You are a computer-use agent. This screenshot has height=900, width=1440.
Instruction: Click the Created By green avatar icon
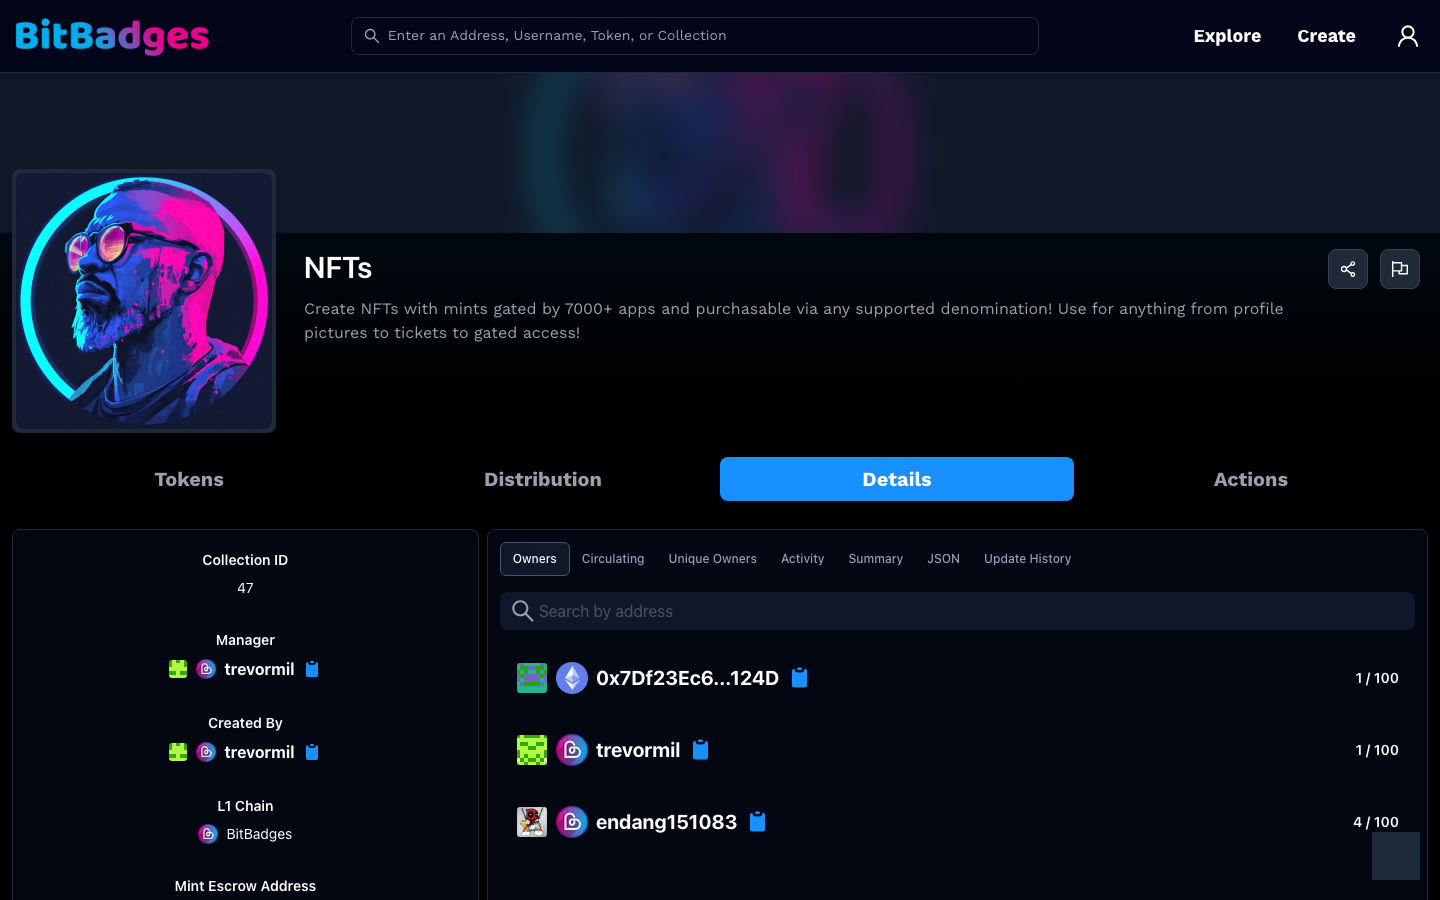(x=178, y=752)
